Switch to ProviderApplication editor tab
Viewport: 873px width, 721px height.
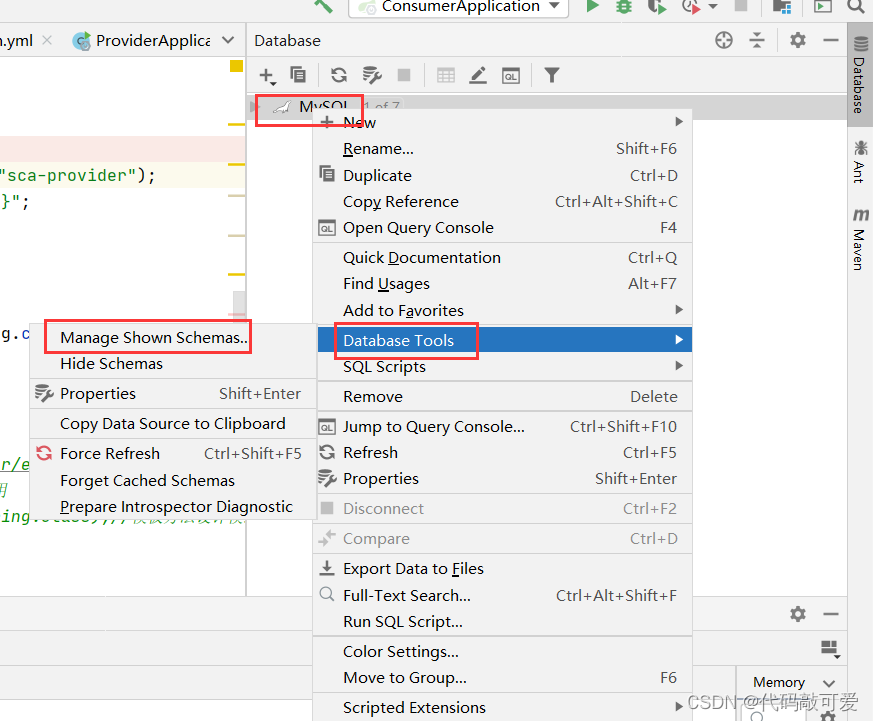142,40
